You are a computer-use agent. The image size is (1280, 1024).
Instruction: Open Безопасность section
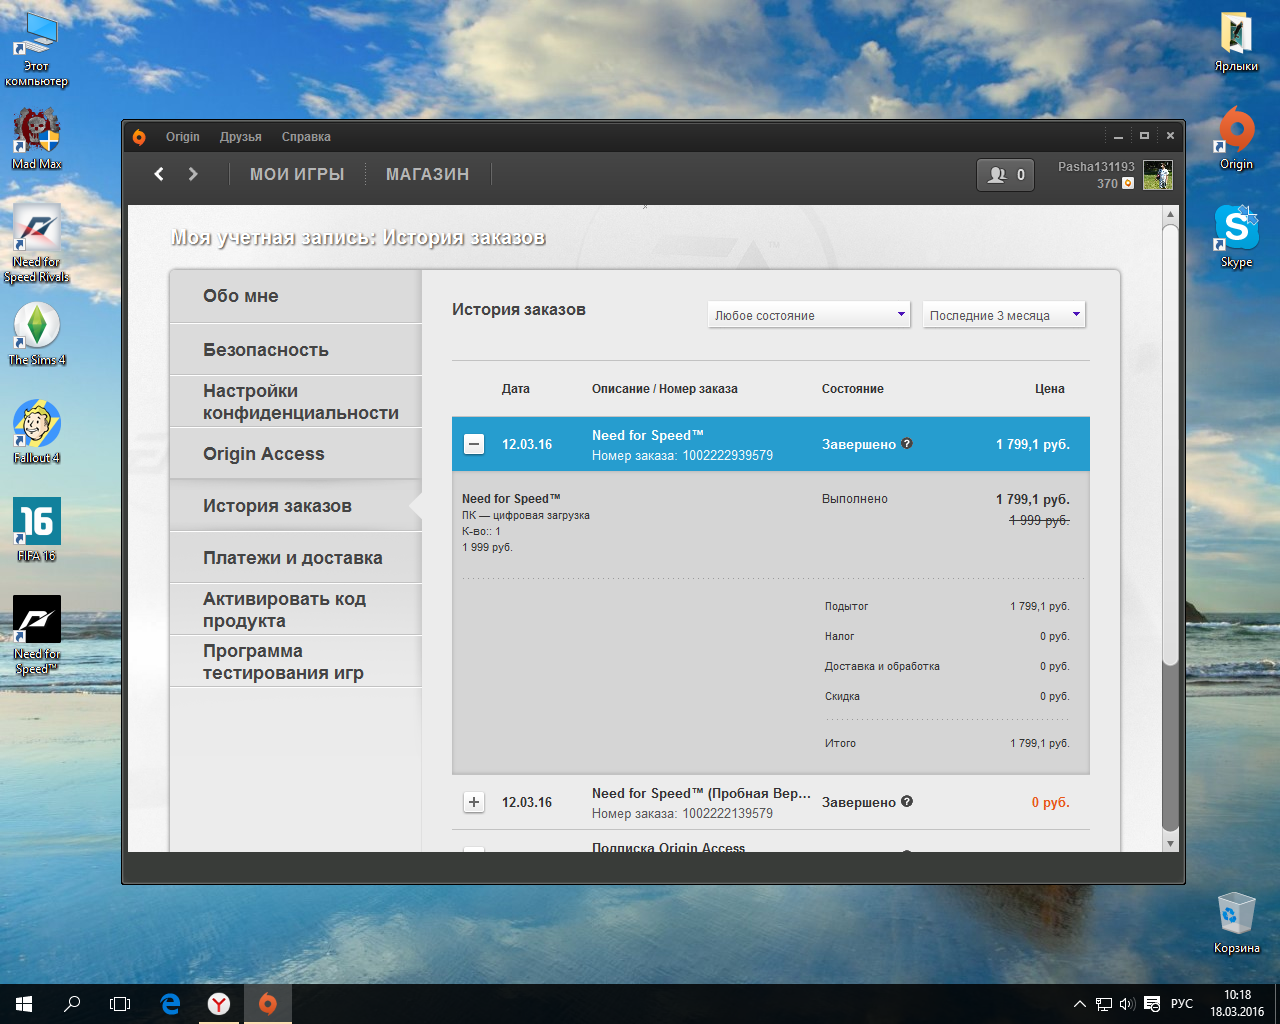click(x=296, y=350)
